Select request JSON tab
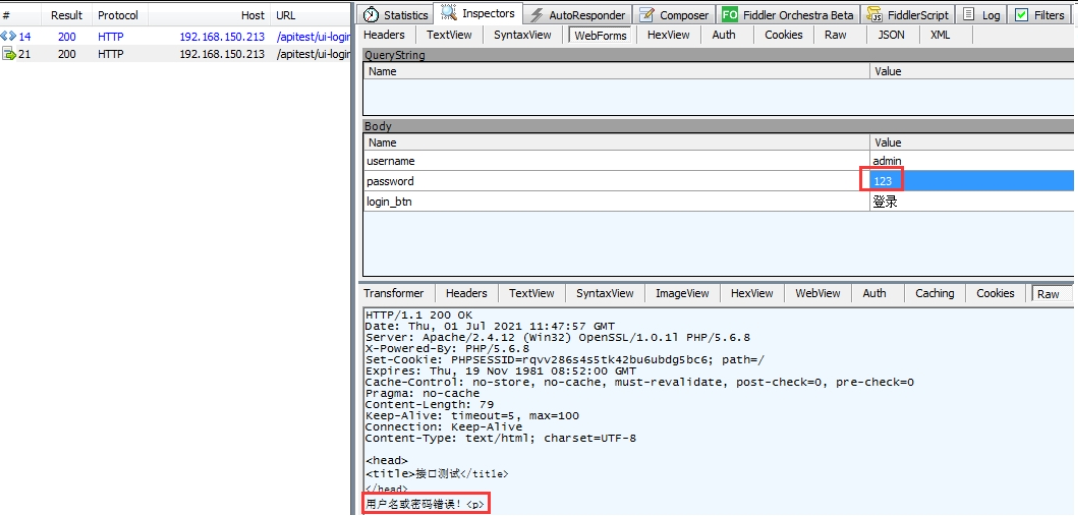Screen dimensions: 1078x516 point(892,34)
